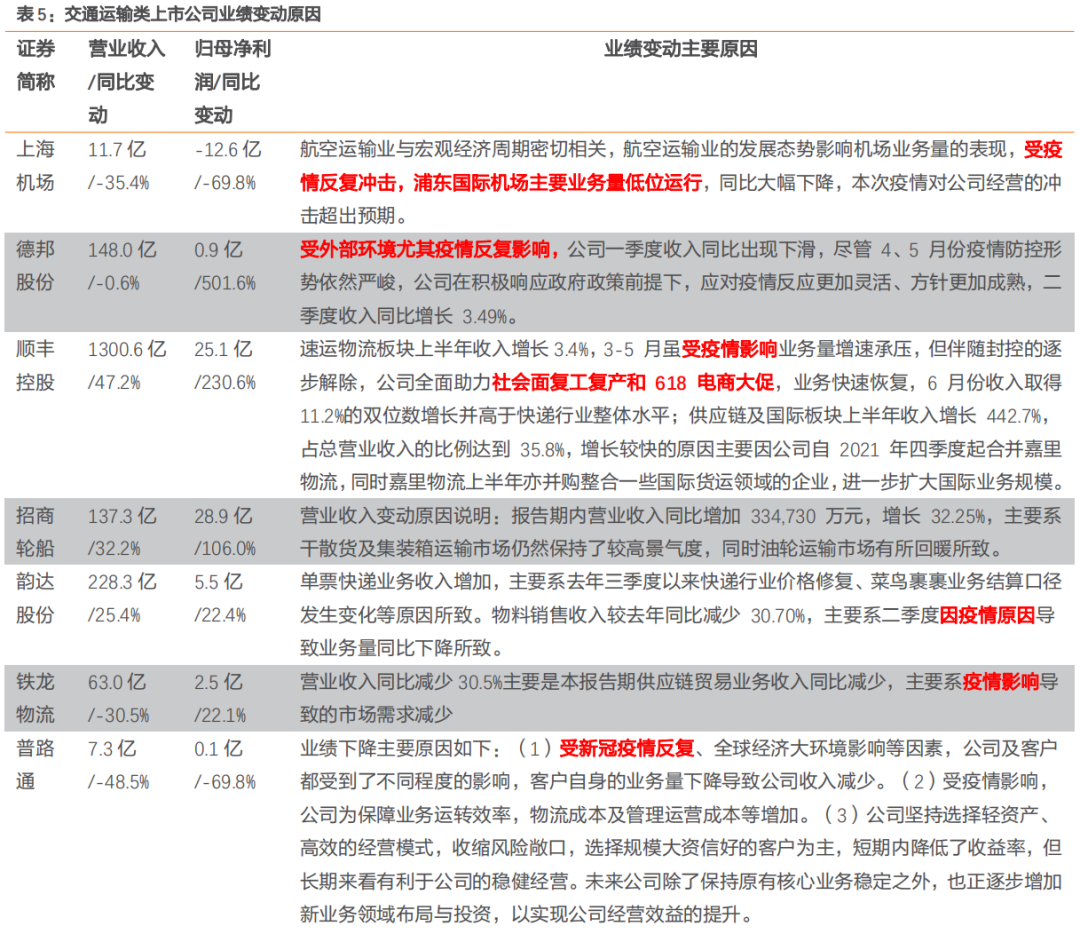Screen dimensions: 1080x934
Task: Click the 归母净利润/同比变动 column header
Action: coord(232,82)
